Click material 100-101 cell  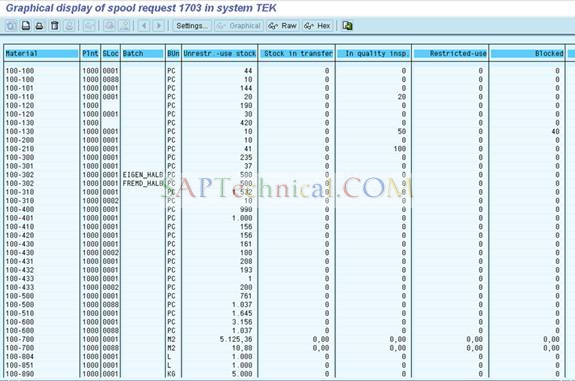click(x=20, y=88)
